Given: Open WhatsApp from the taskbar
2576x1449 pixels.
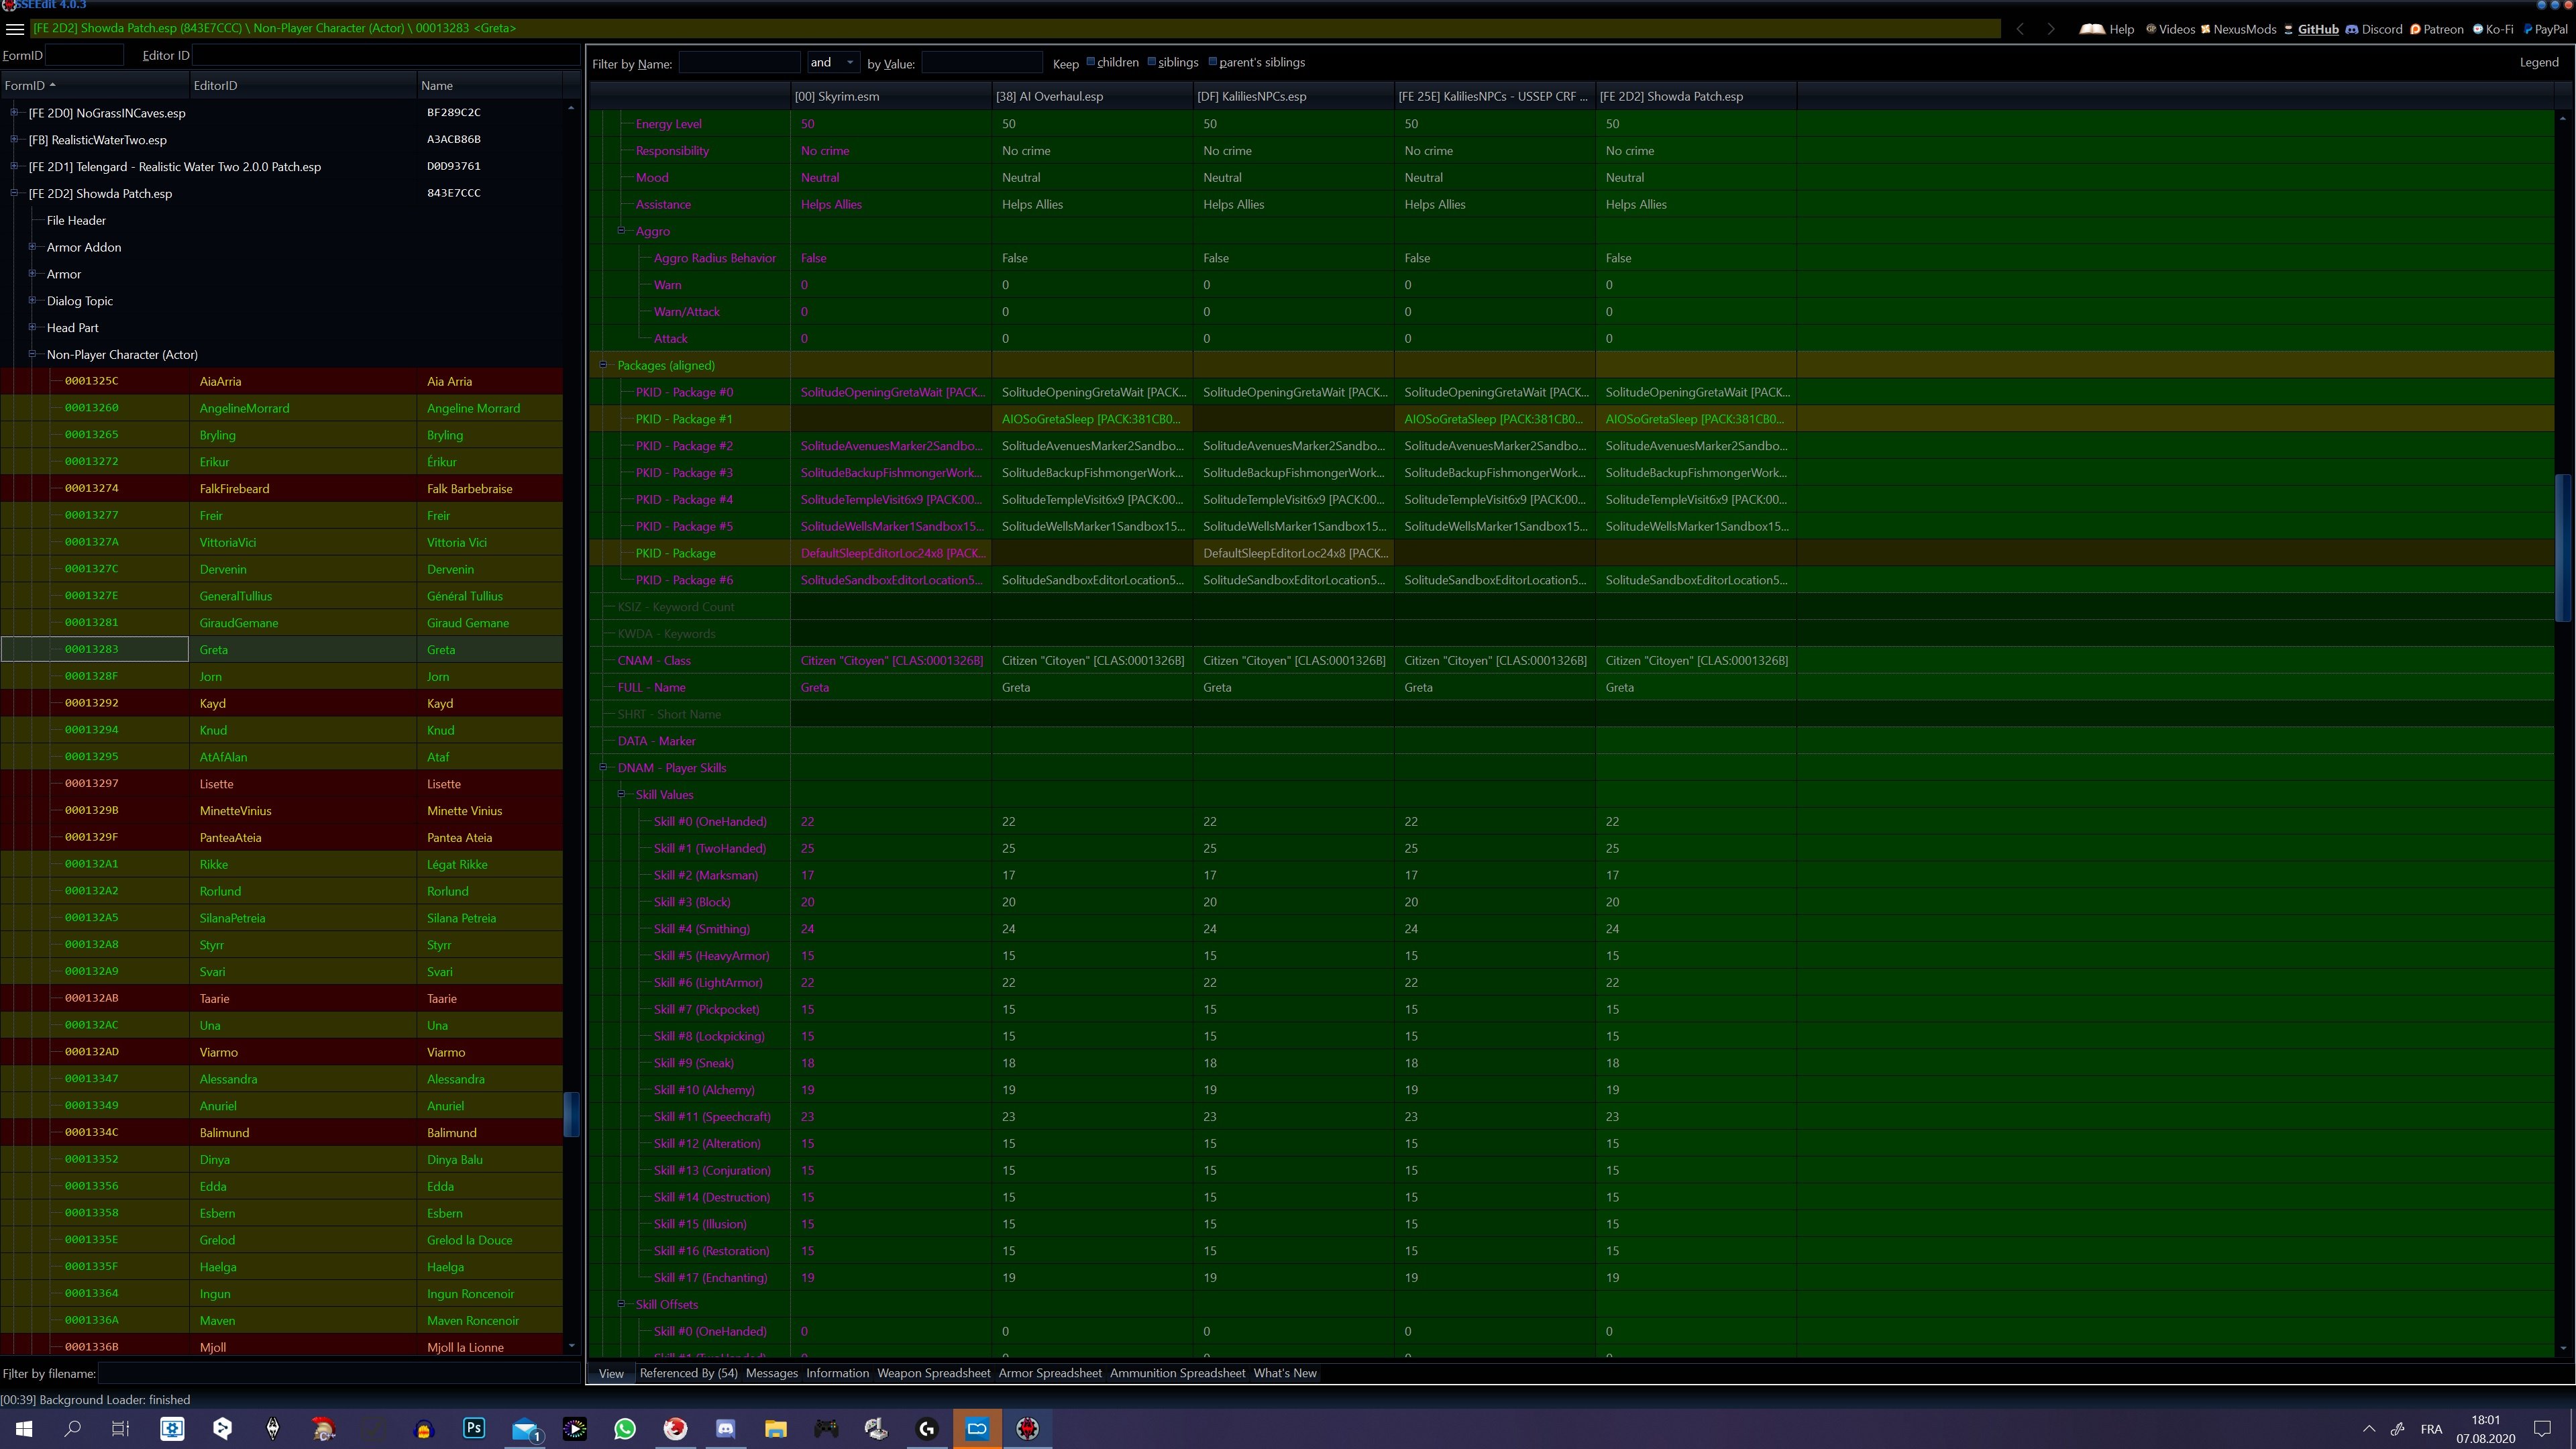Looking at the screenshot, I should coord(625,1428).
